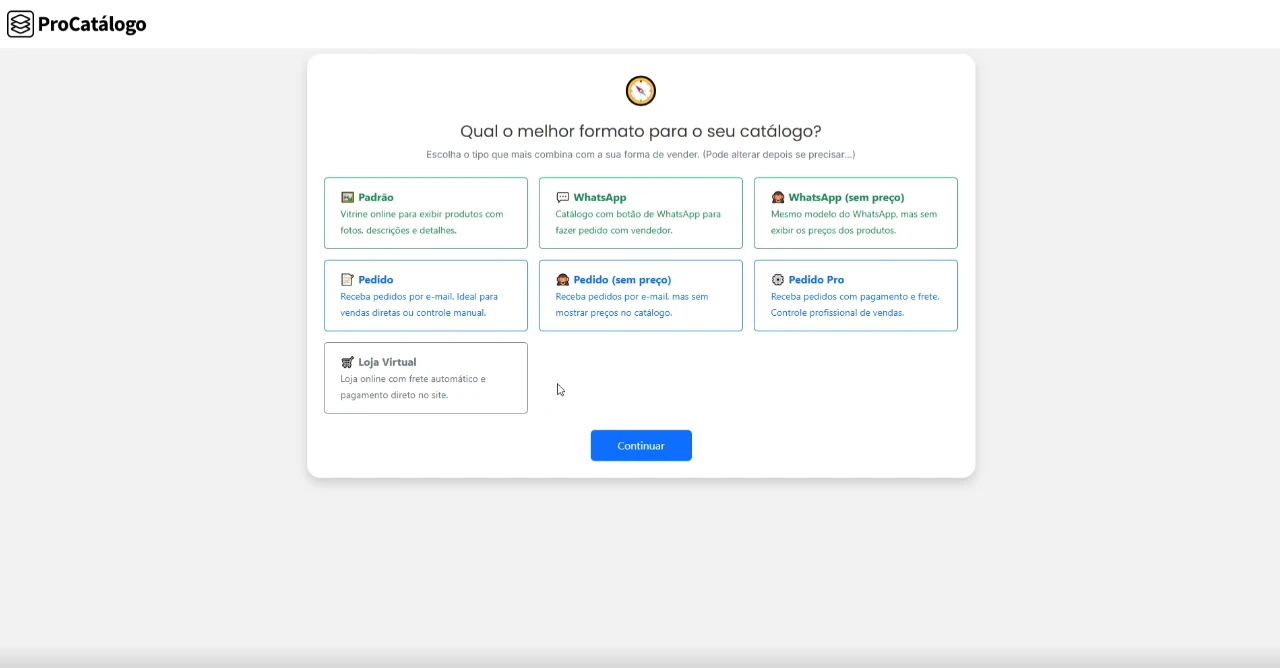Choose the WhatsApp catalog format card
Screen dimensions: 1280x668
(x=641, y=213)
